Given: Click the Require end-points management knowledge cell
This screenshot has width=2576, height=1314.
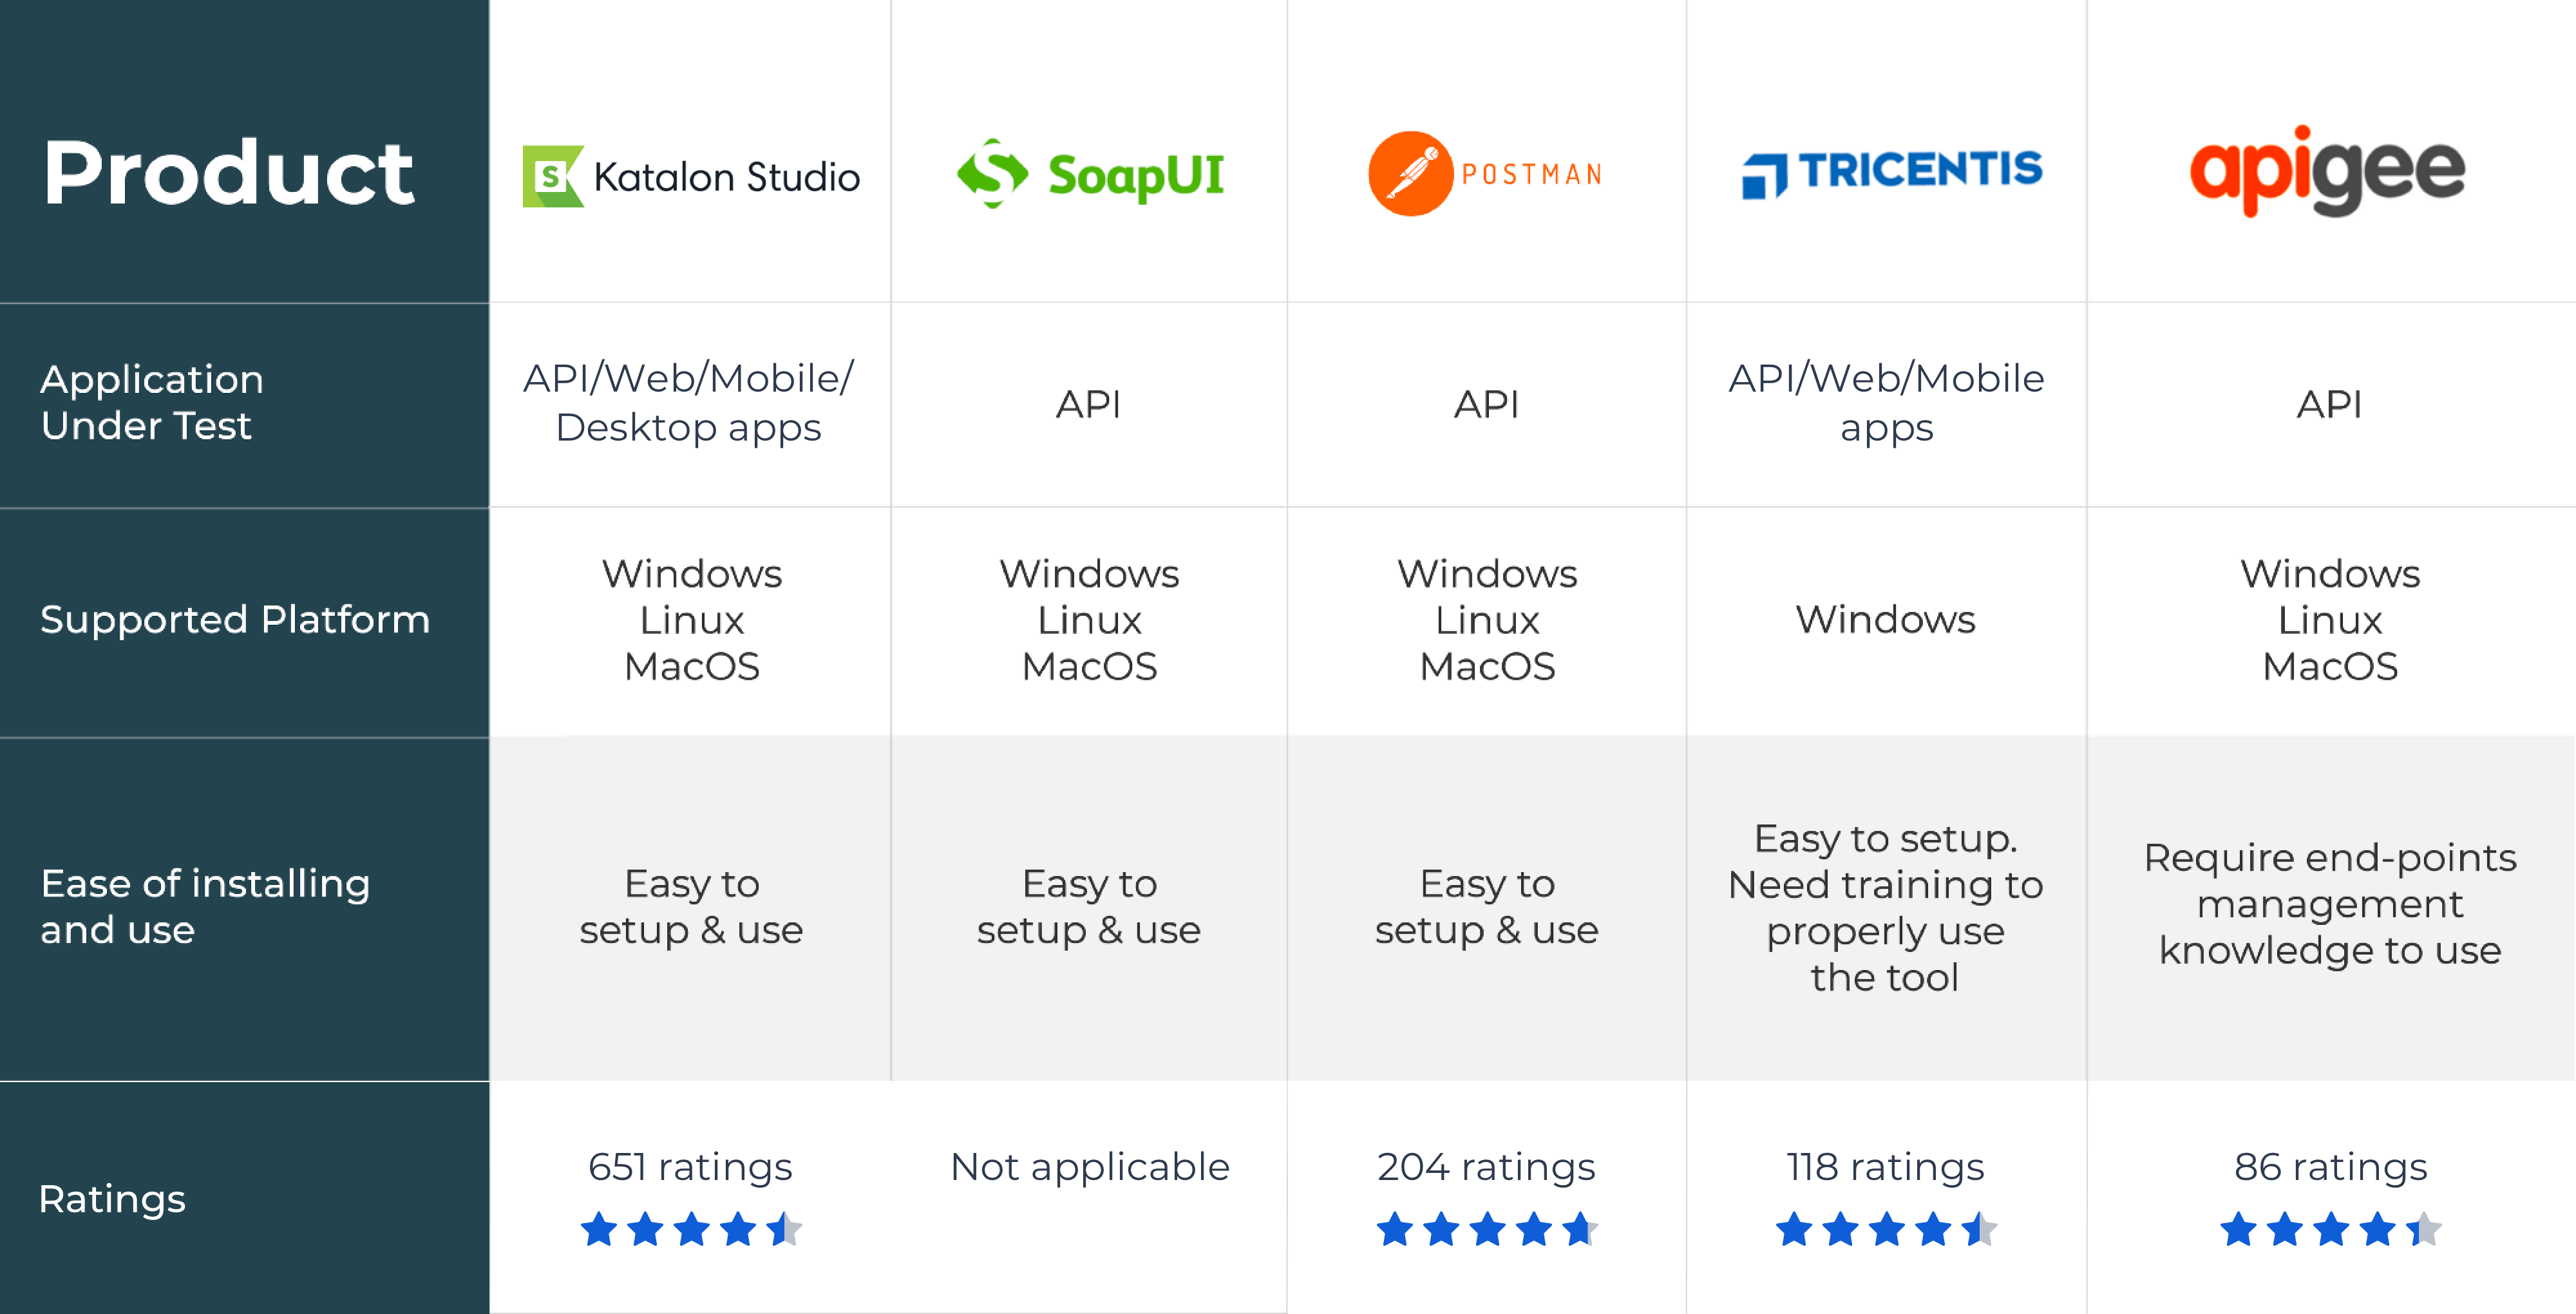Looking at the screenshot, I should coord(2330,904).
